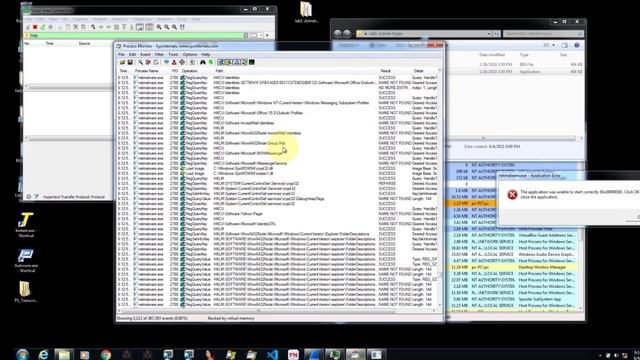This screenshot has height=360, width=640.
Task: Click Wireshark filter bookmark icon
Action: pyautogui.click(x=27, y=36)
